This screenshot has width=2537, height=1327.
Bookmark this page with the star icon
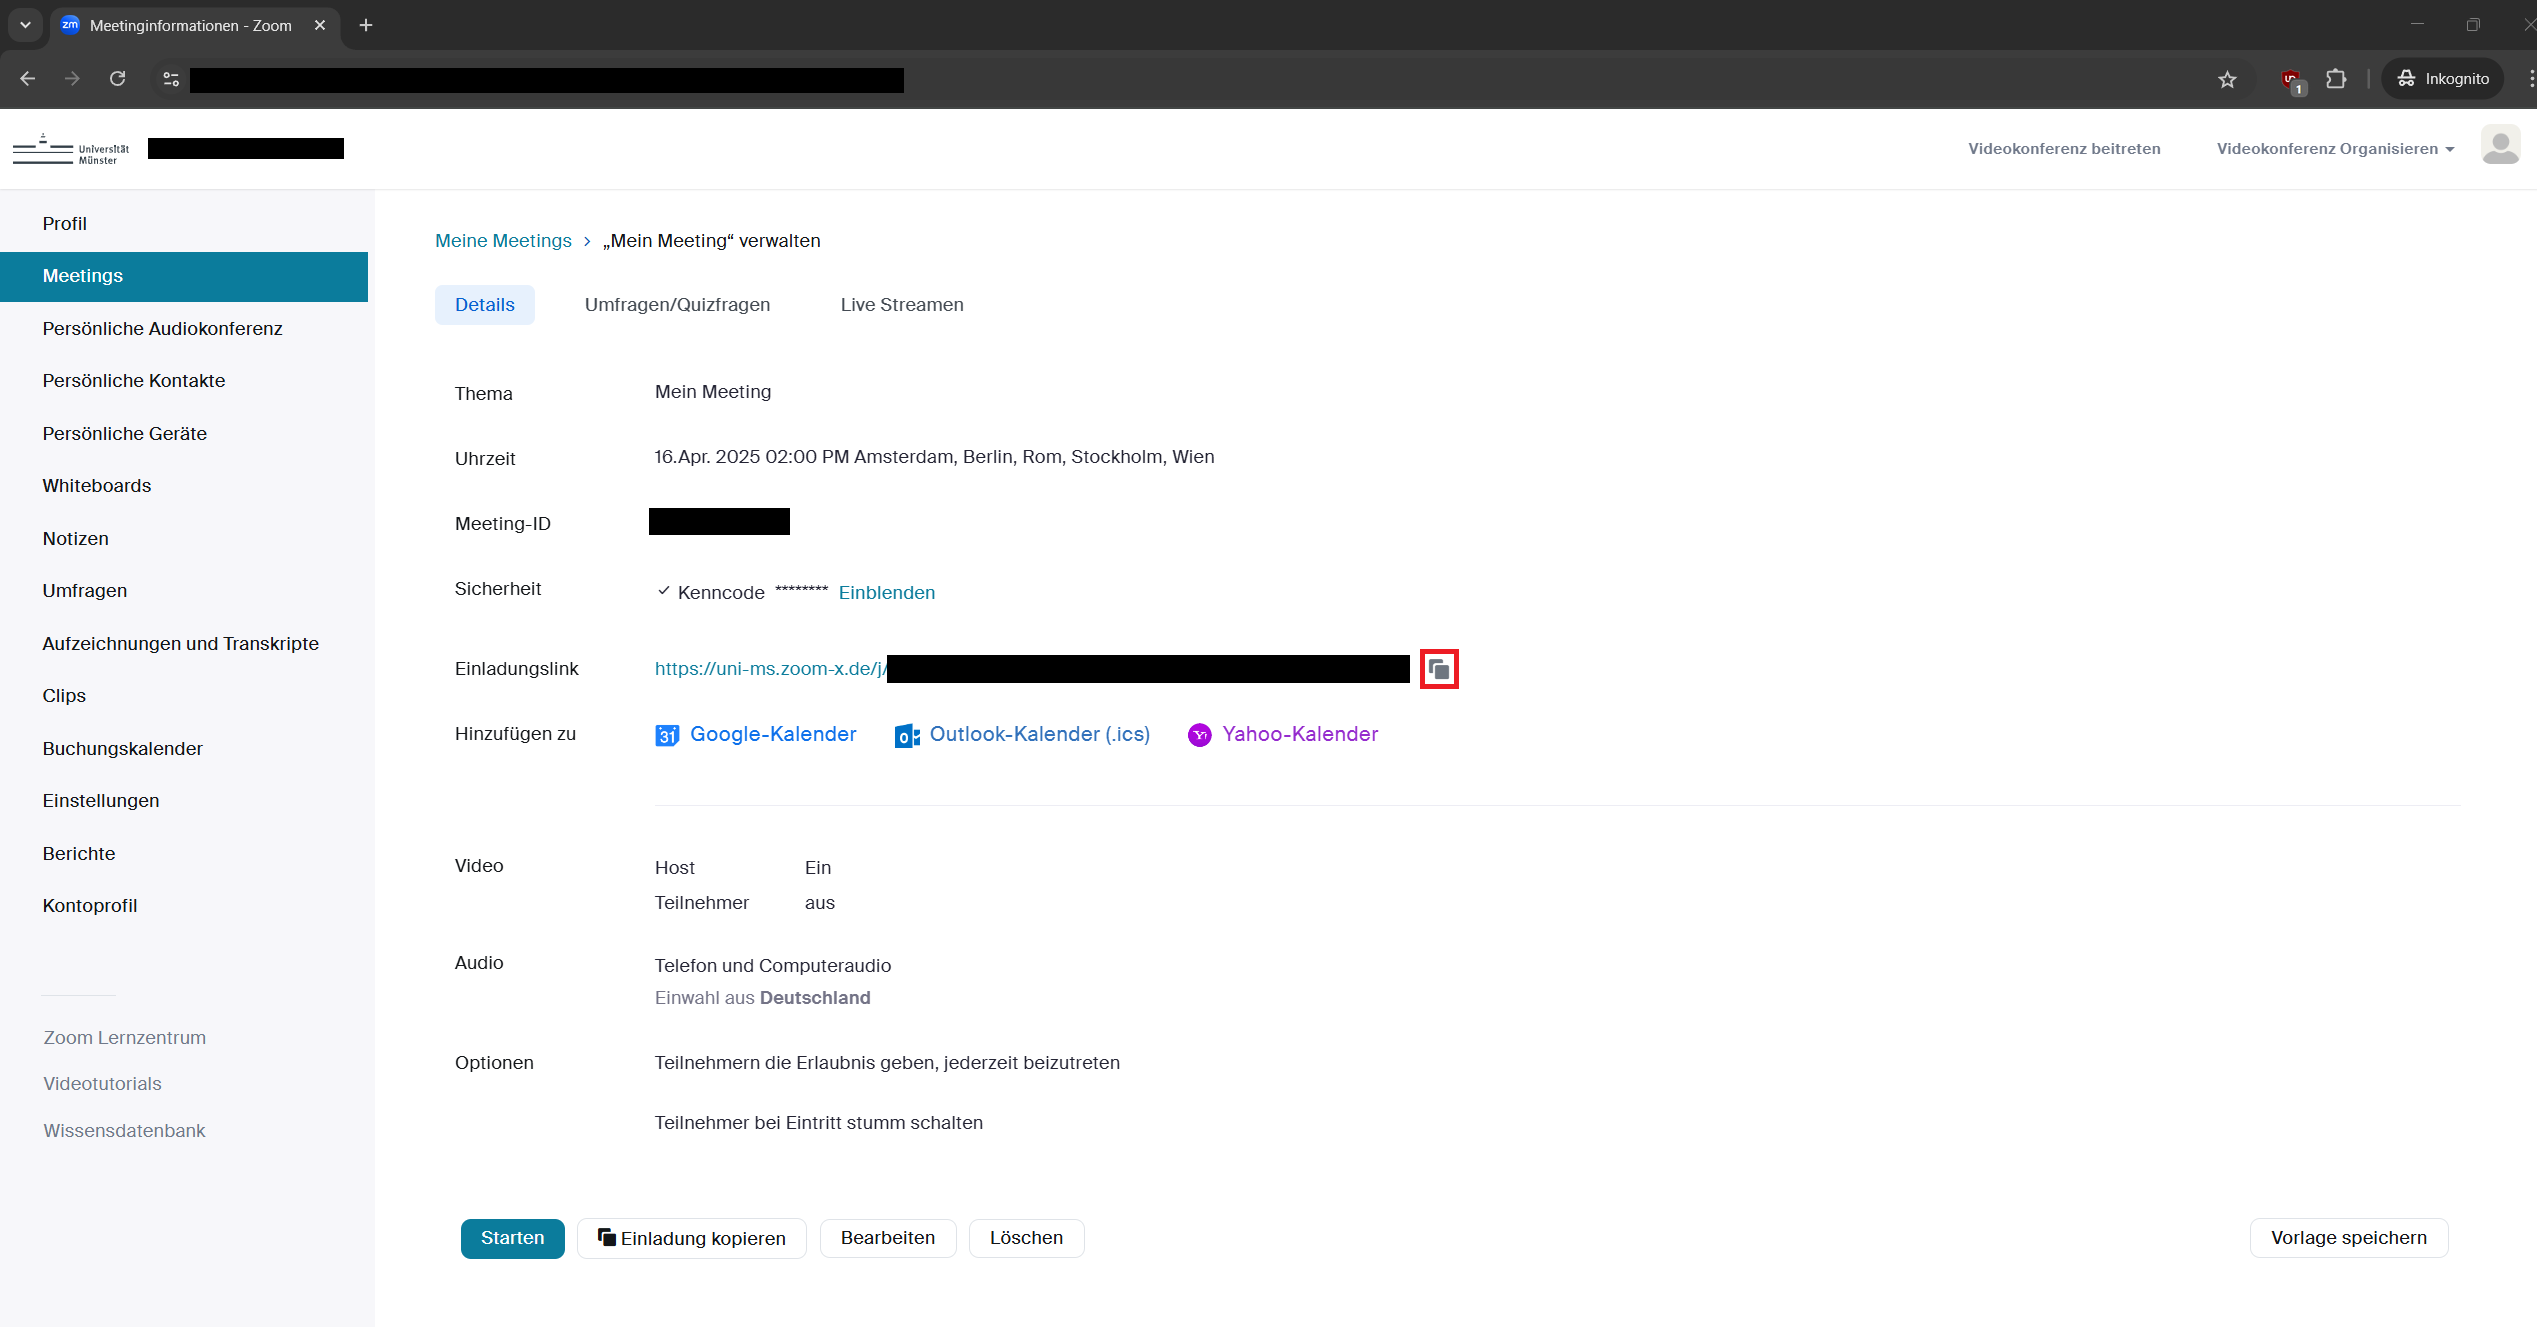(2227, 79)
